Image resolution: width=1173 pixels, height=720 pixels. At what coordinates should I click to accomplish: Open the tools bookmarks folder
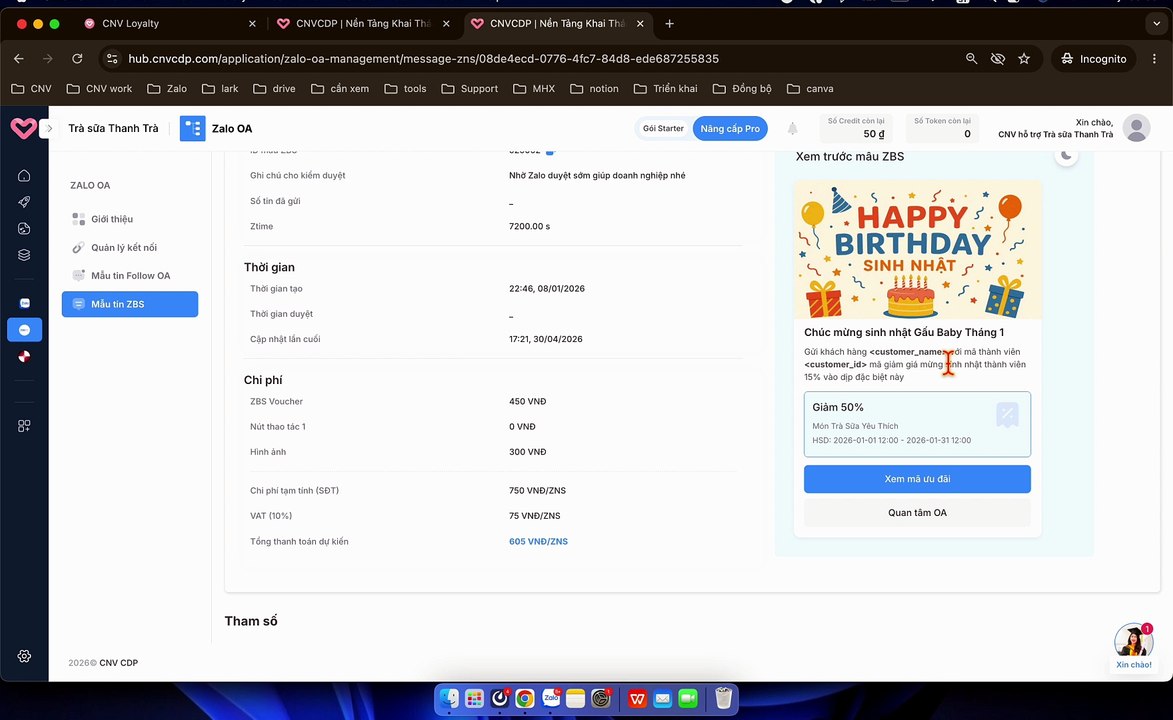(x=405, y=88)
